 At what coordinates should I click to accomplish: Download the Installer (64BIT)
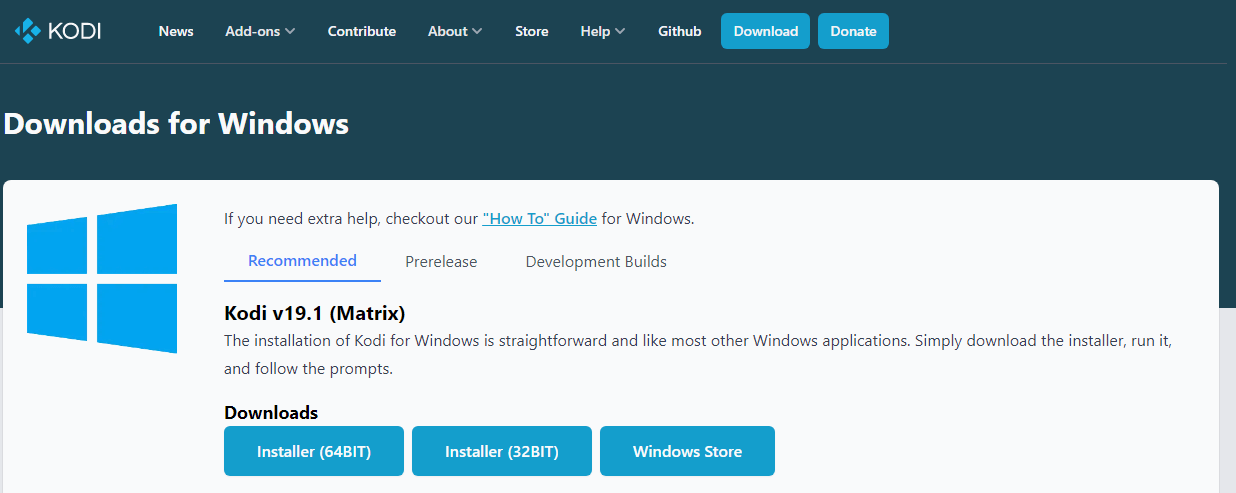coord(314,451)
